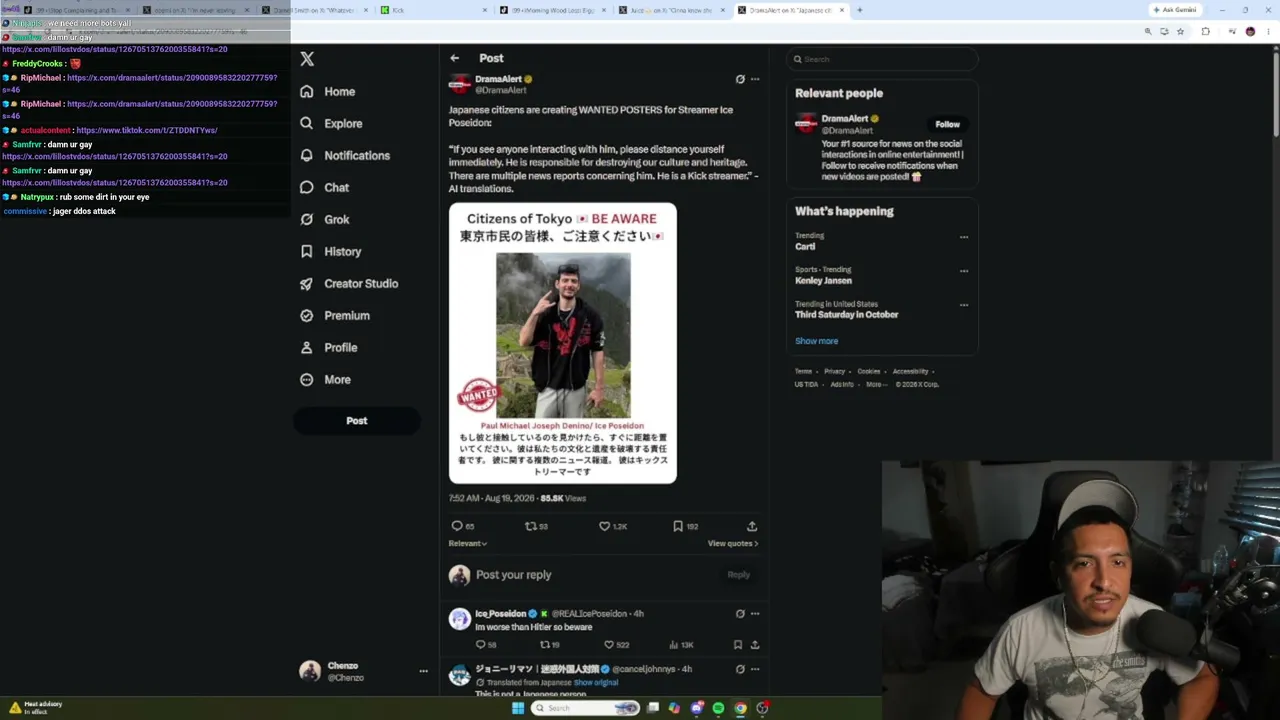The width and height of the screenshot is (1280, 720).
Task: Open Grok from the sidebar
Action: click(324, 220)
